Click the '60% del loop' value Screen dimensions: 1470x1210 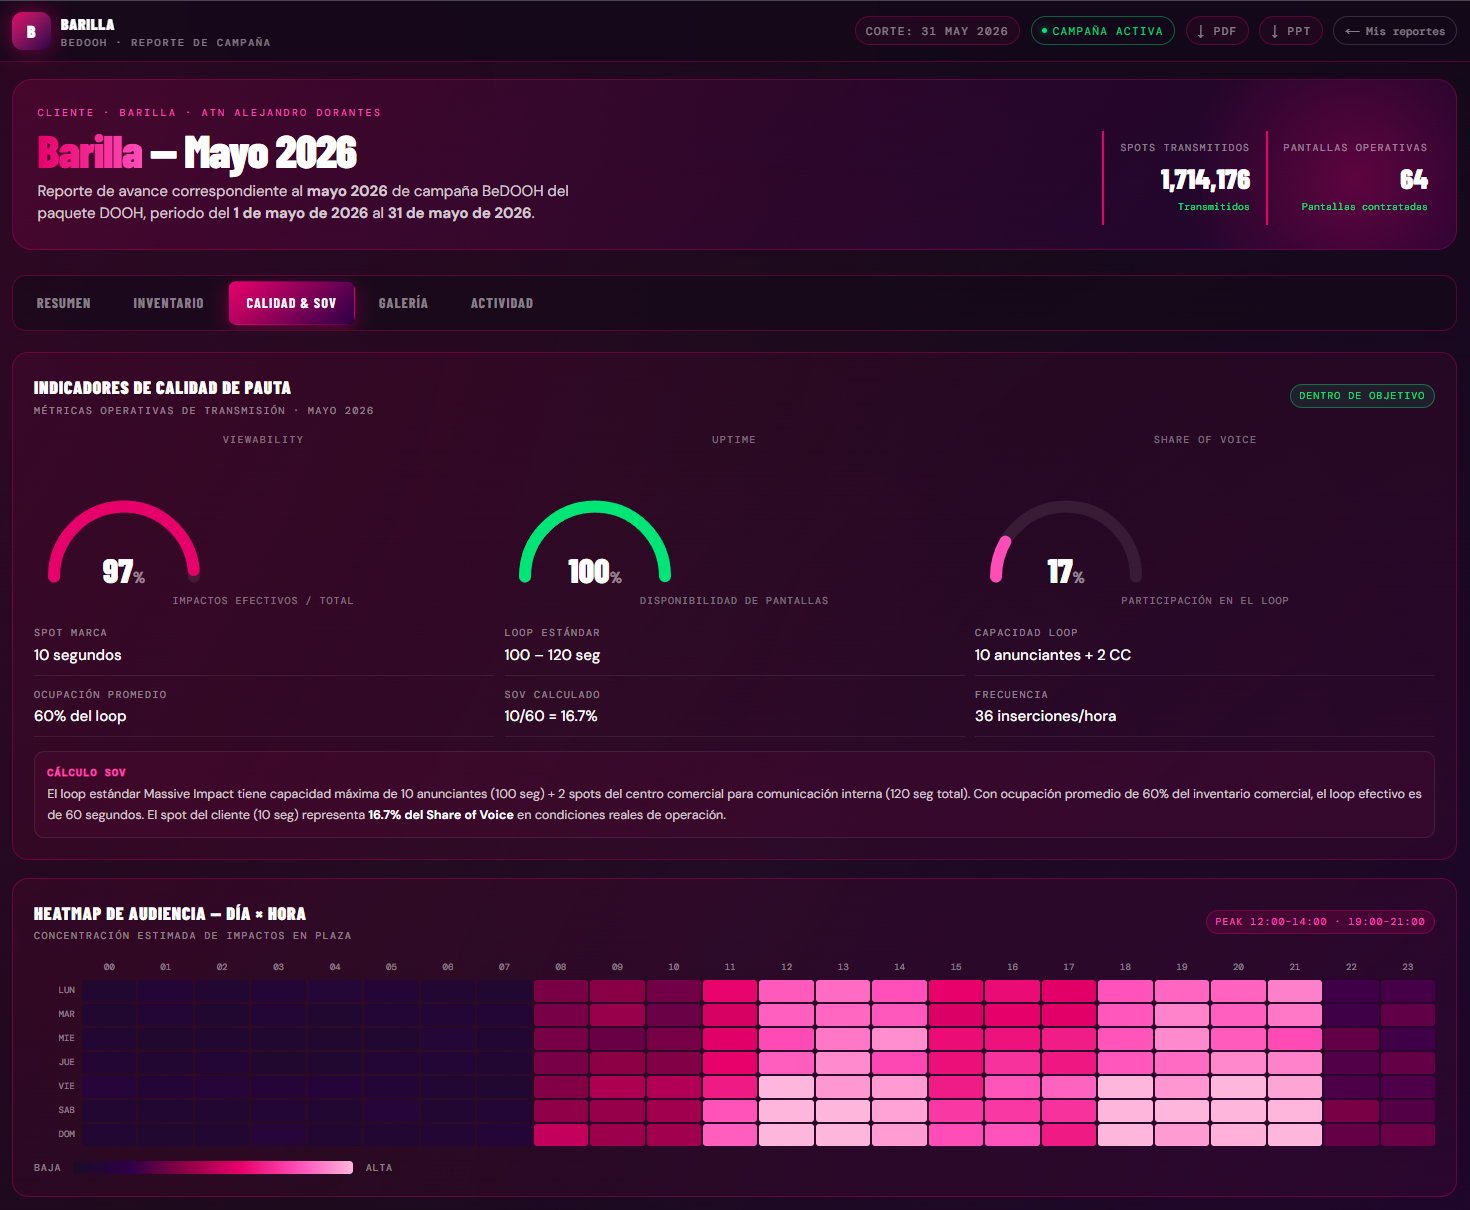[x=80, y=716]
